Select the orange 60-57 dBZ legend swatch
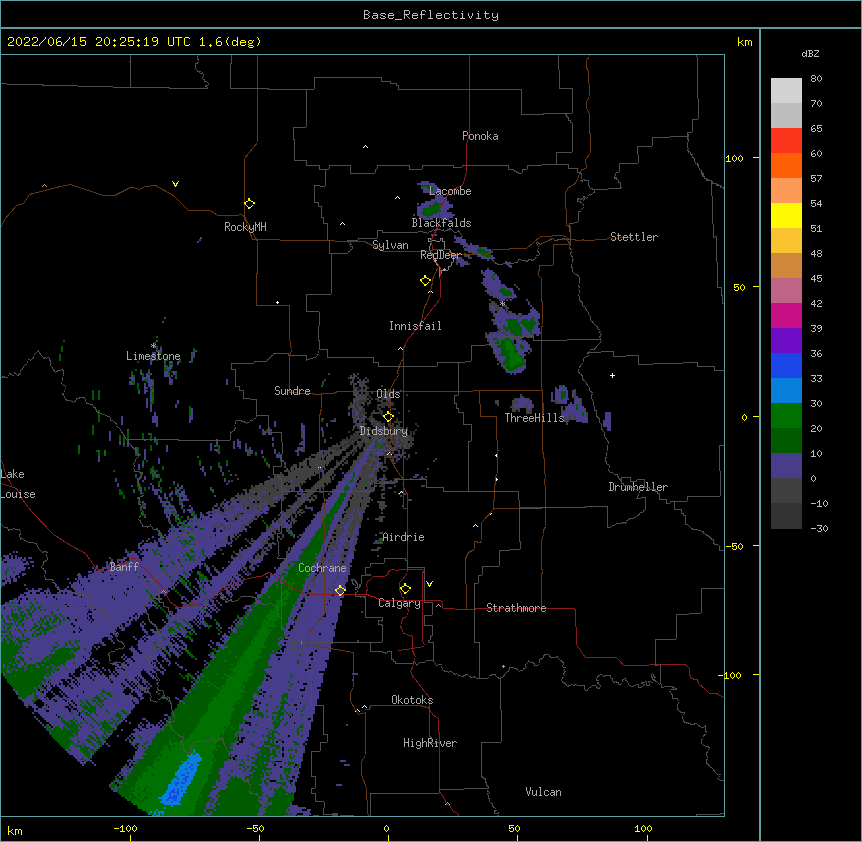The image size is (862, 842). click(786, 165)
